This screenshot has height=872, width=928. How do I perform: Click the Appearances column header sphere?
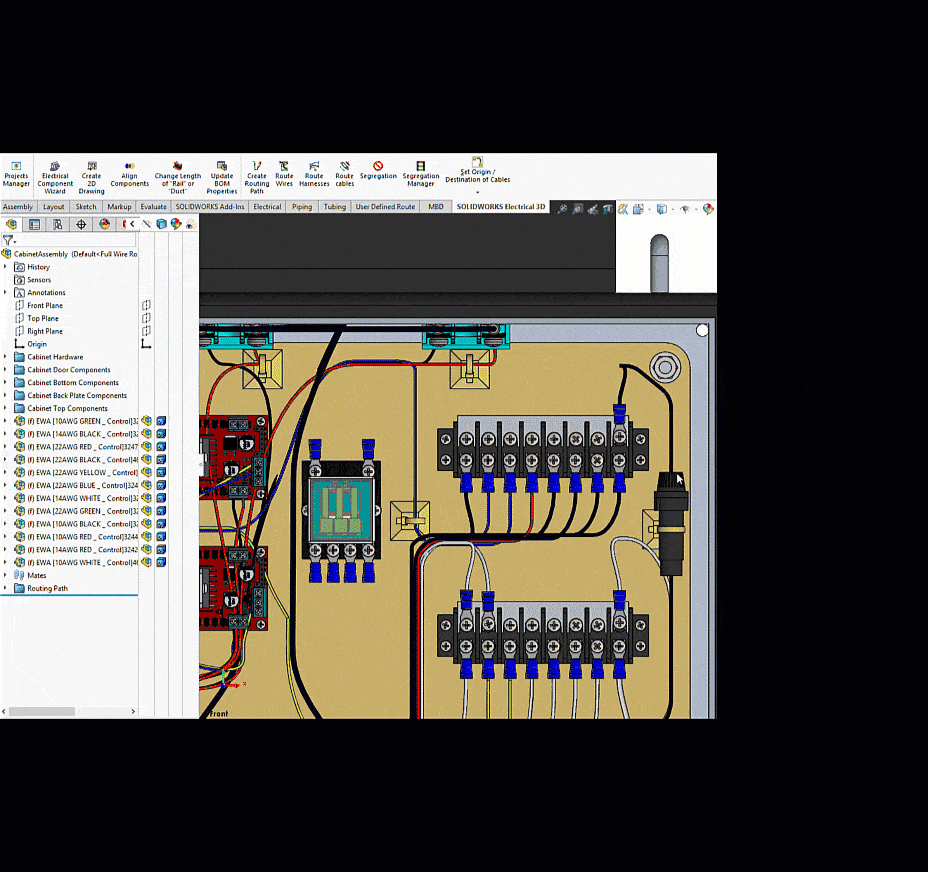point(176,224)
